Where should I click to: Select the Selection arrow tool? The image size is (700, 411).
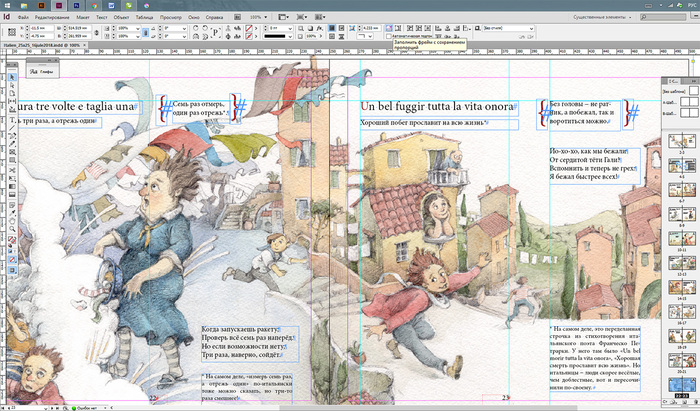coord(12,77)
